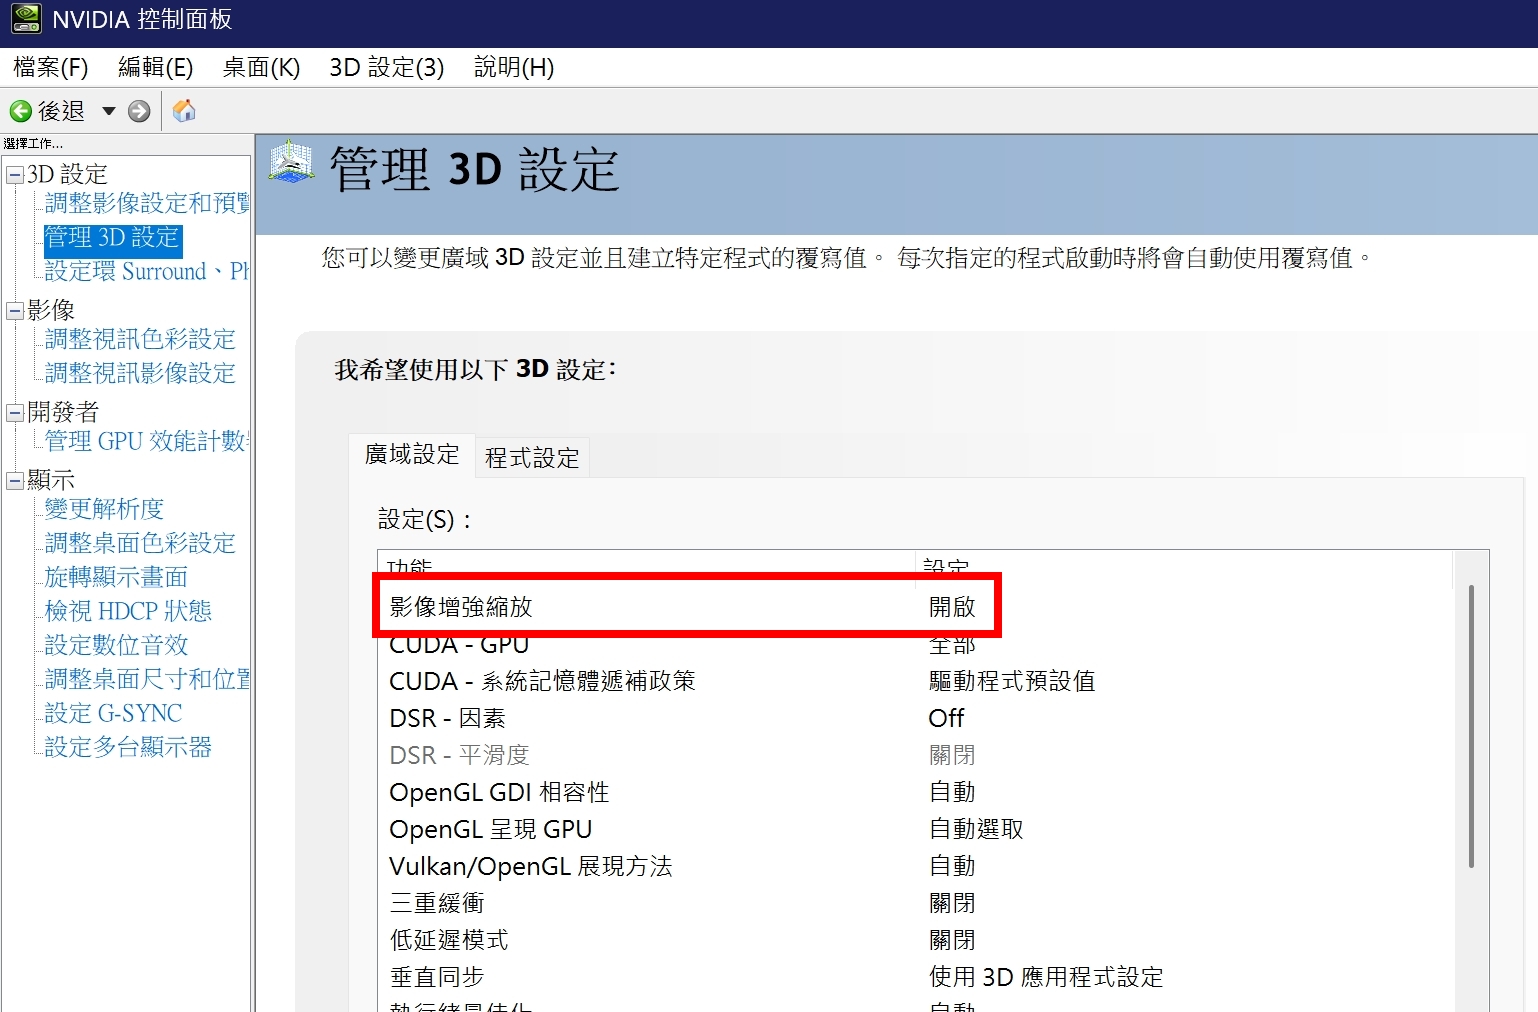This screenshot has height=1012, width=1538.
Task: Select the CUDA - 系統記憶體遞補政策 row
Action: coord(915,681)
